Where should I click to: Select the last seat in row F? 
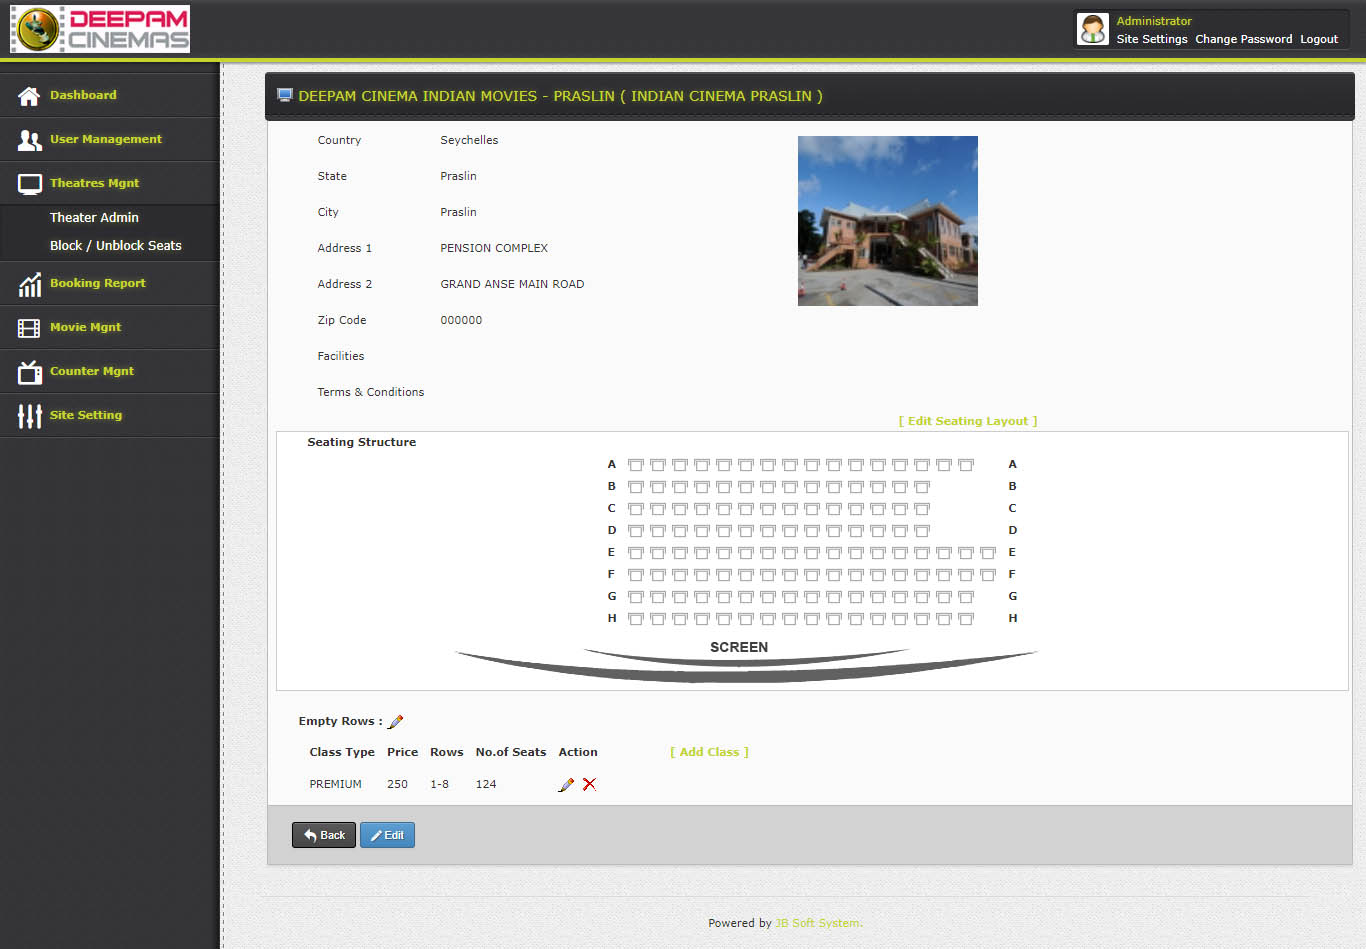tap(987, 575)
